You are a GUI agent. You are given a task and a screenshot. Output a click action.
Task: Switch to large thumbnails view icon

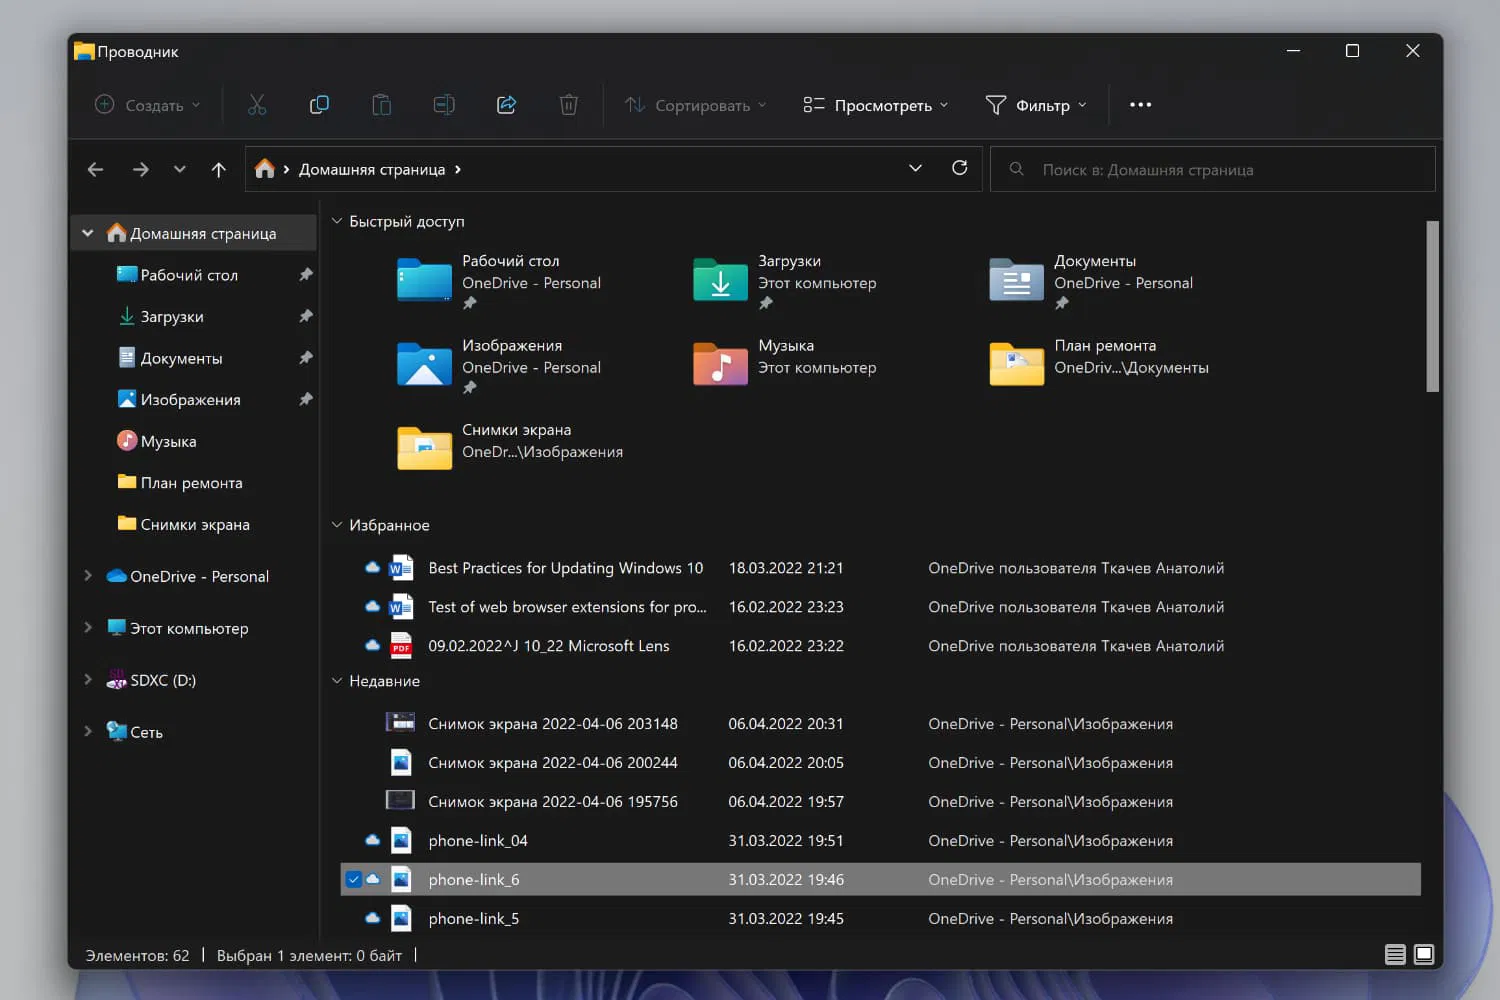point(1424,954)
